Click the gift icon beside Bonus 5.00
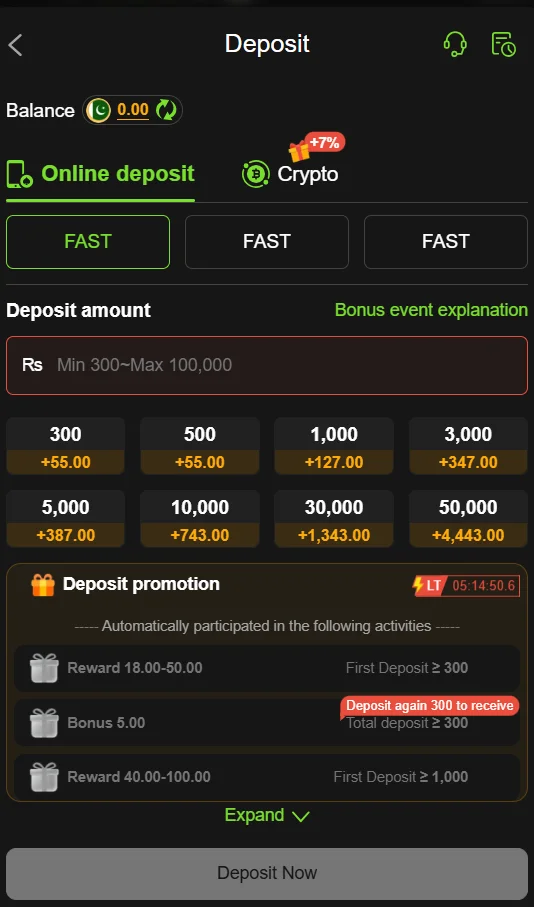This screenshot has height=907, width=534. [44, 722]
